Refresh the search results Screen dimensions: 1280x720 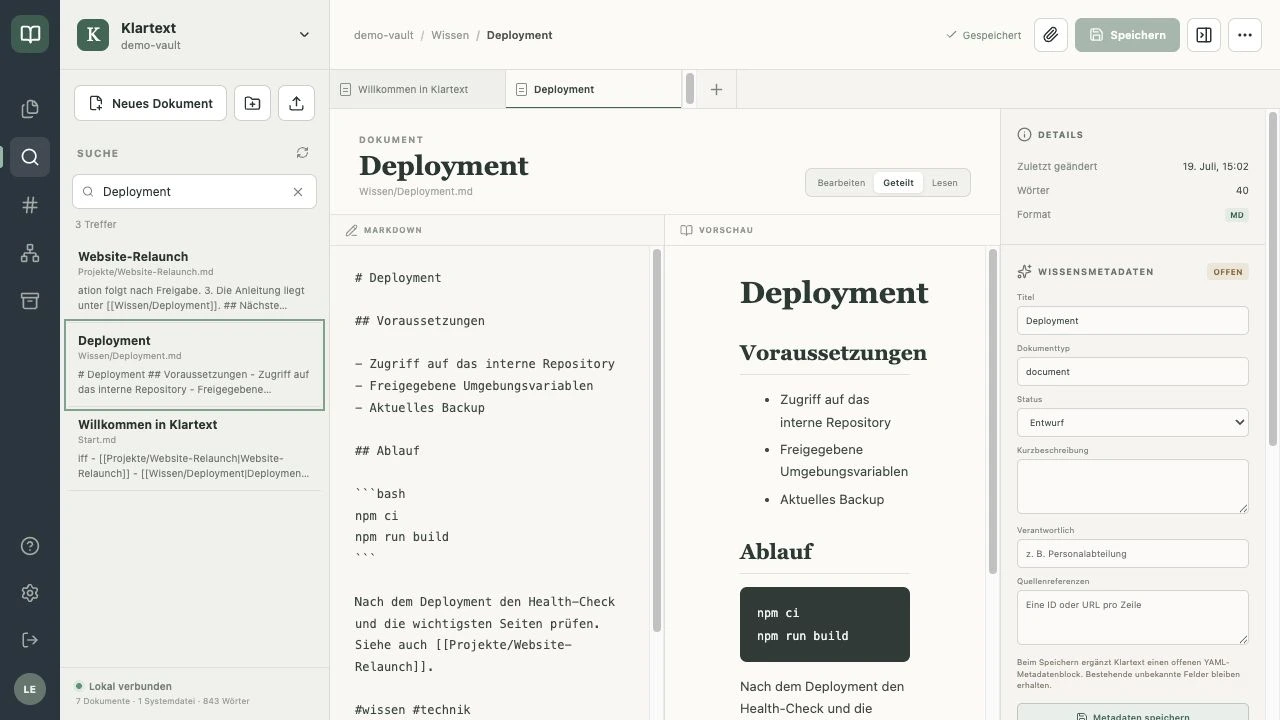tap(302, 153)
